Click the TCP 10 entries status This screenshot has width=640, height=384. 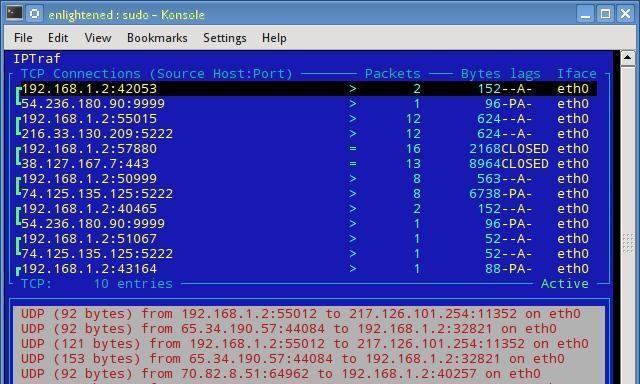tap(97, 284)
